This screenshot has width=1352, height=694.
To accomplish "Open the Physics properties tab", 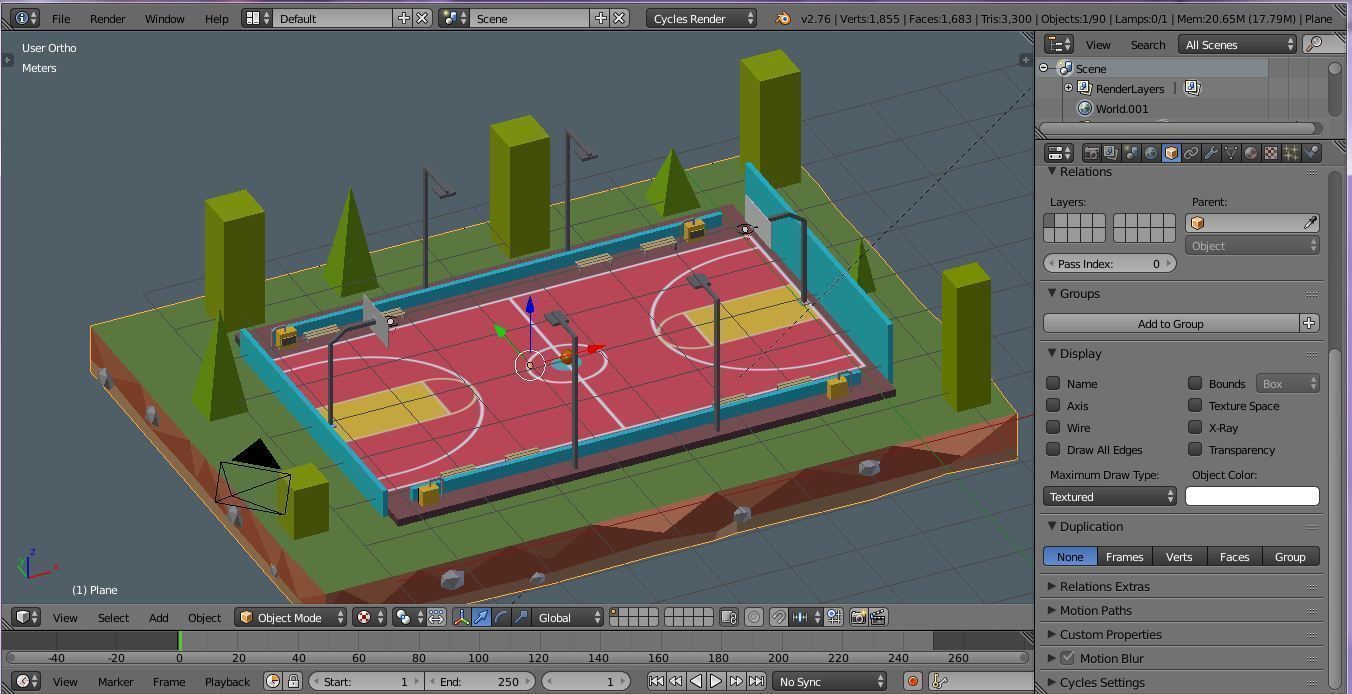I will tap(1311, 153).
